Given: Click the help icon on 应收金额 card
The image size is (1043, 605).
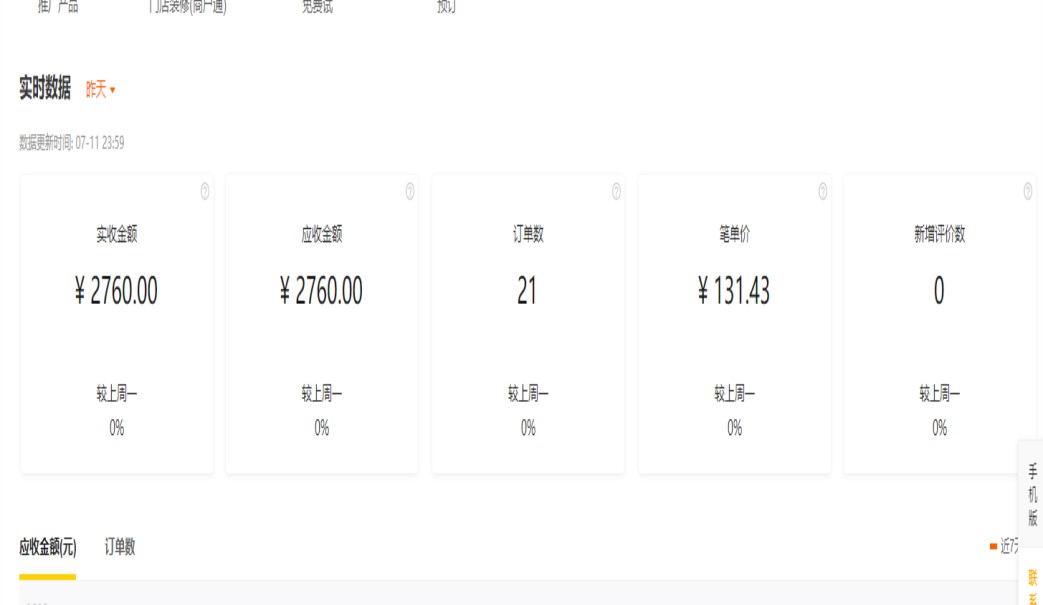Looking at the screenshot, I should click(x=410, y=191).
